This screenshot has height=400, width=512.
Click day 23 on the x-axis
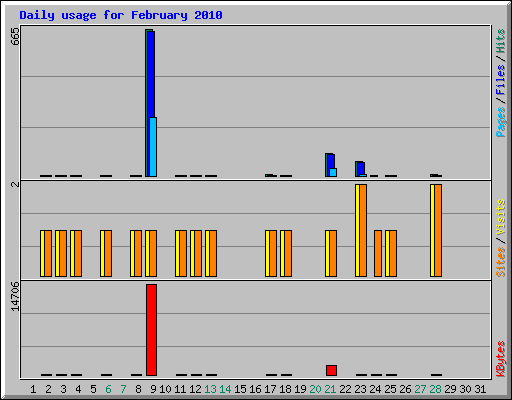[x=360, y=389]
